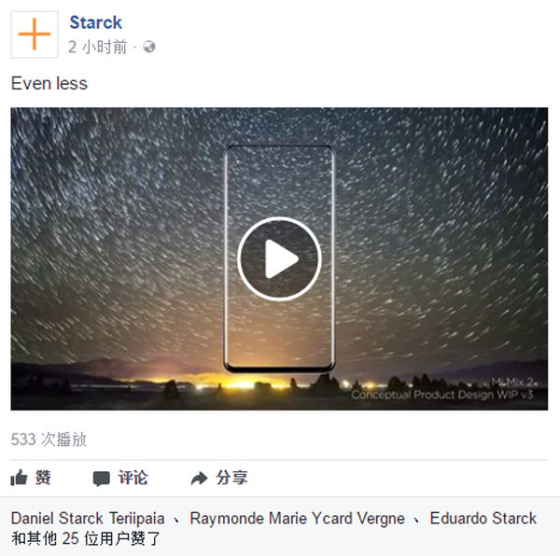The image size is (560, 556).
Task: Click the Mi Mix 2 watermark text
Action: click(x=513, y=382)
